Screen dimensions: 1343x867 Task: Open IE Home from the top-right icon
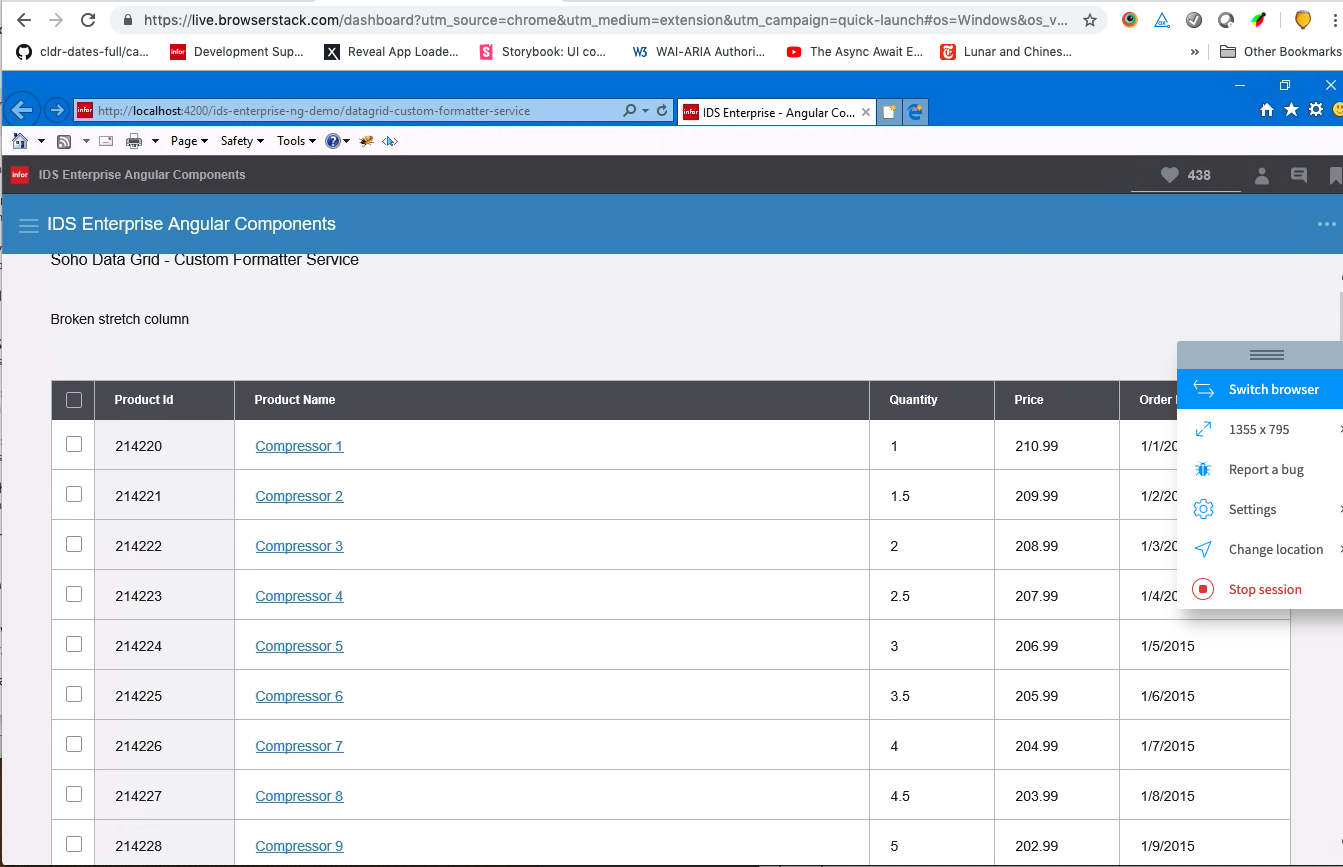tap(1267, 110)
